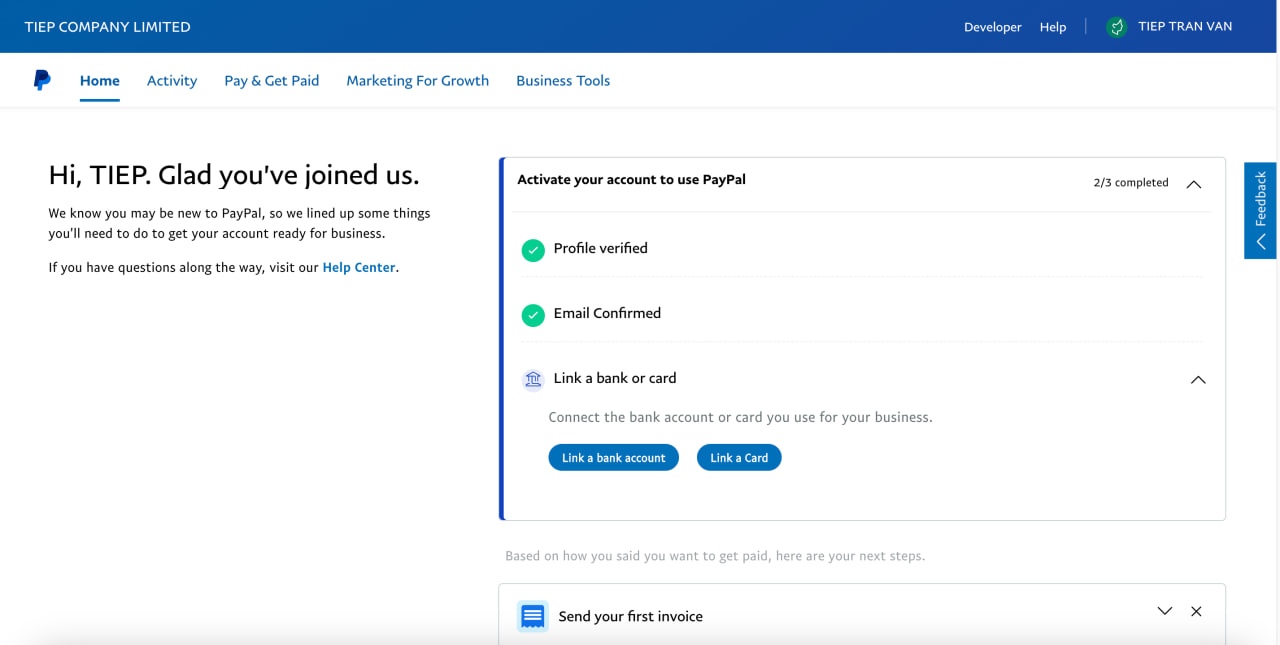
Task: Click the Profile verified green checkmark
Action: [533, 250]
